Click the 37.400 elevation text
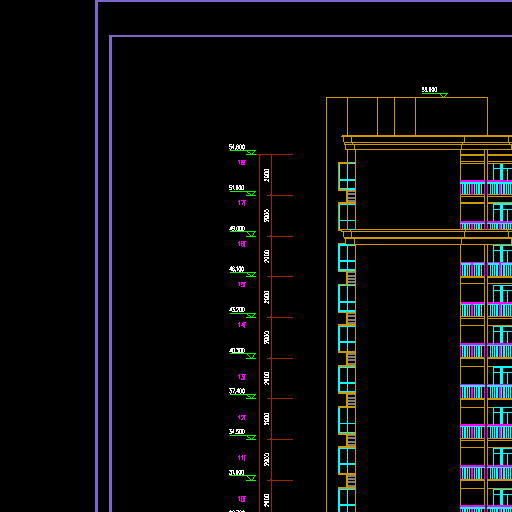The image size is (512, 512). tap(237, 391)
